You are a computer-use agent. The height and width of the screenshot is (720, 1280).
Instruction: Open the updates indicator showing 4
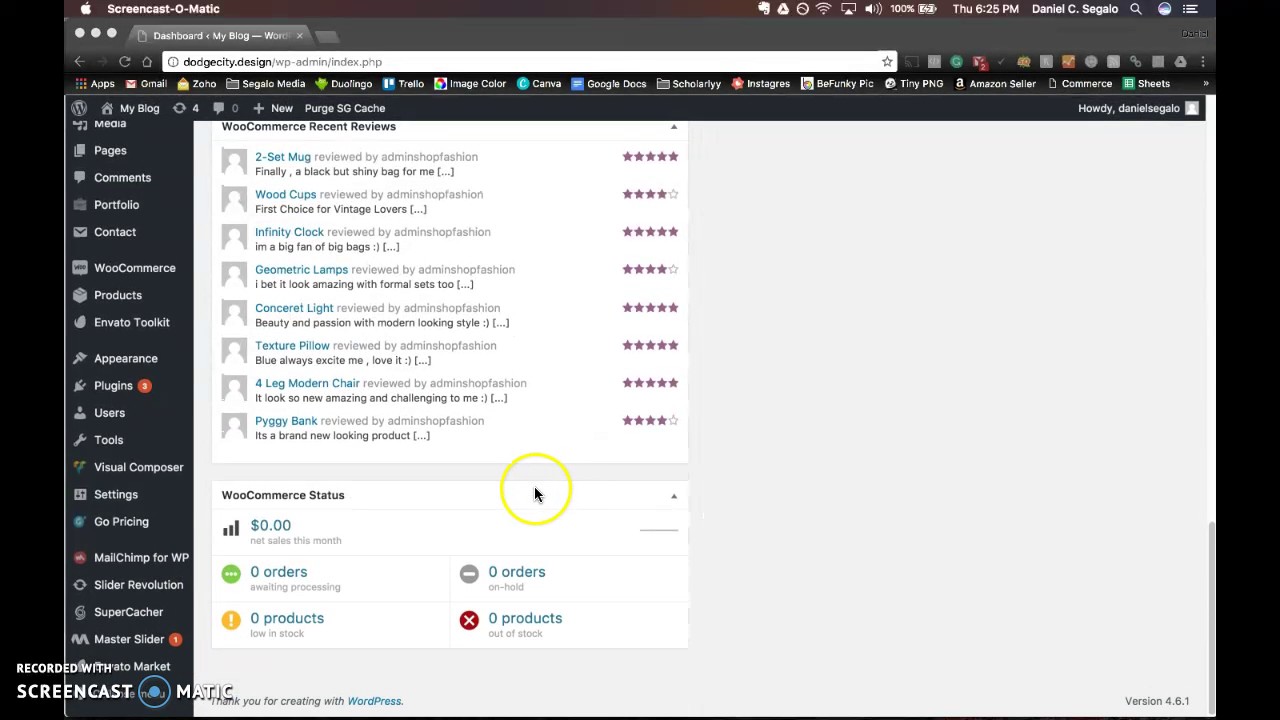[x=186, y=108]
